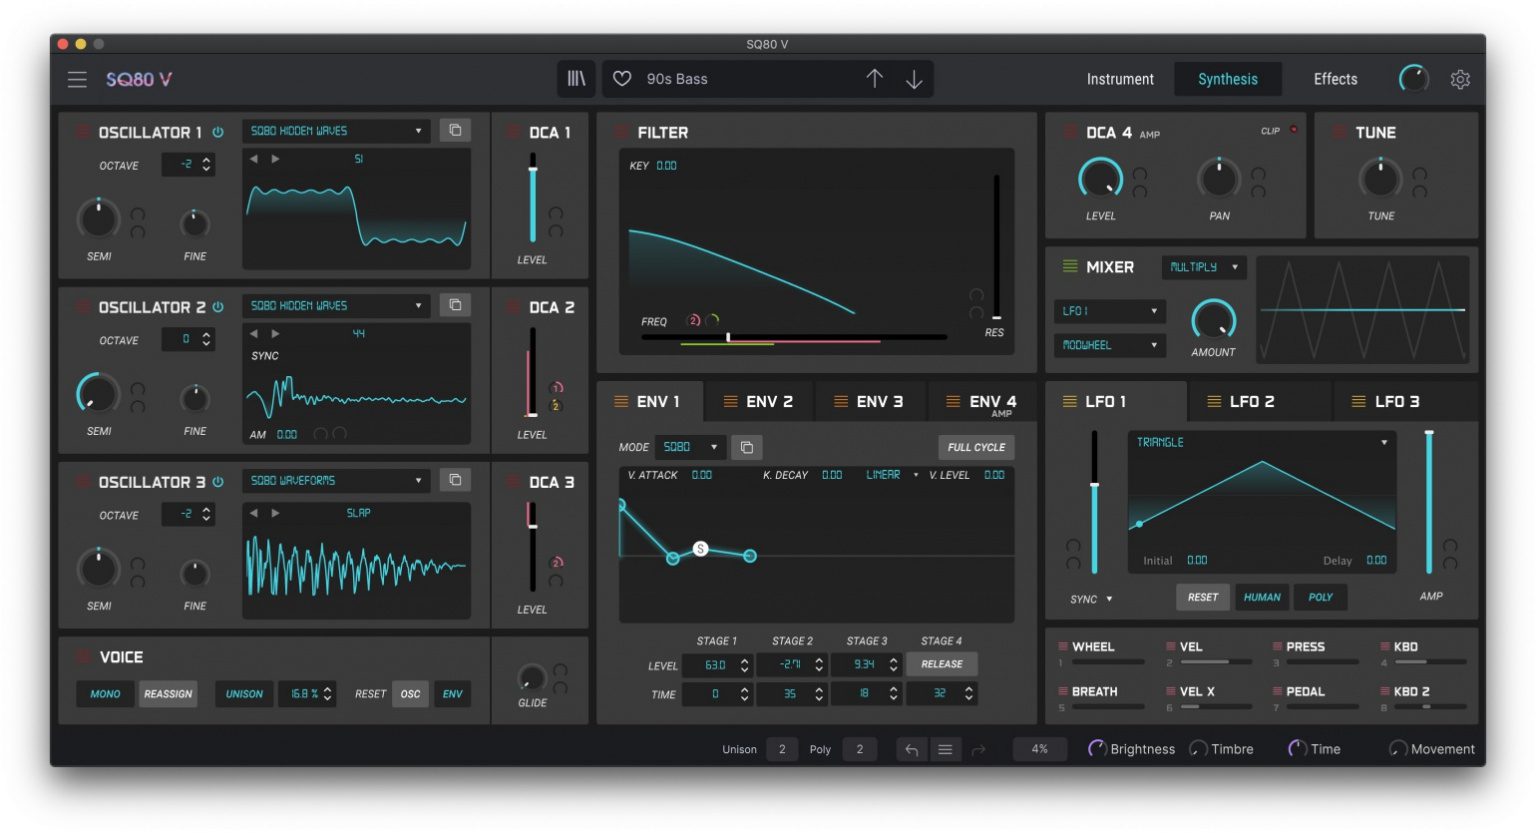Toggle Oscillator 3 power switch
Image resolution: width=1536 pixels, height=833 pixels.
pyautogui.click(x=220, y=481)
